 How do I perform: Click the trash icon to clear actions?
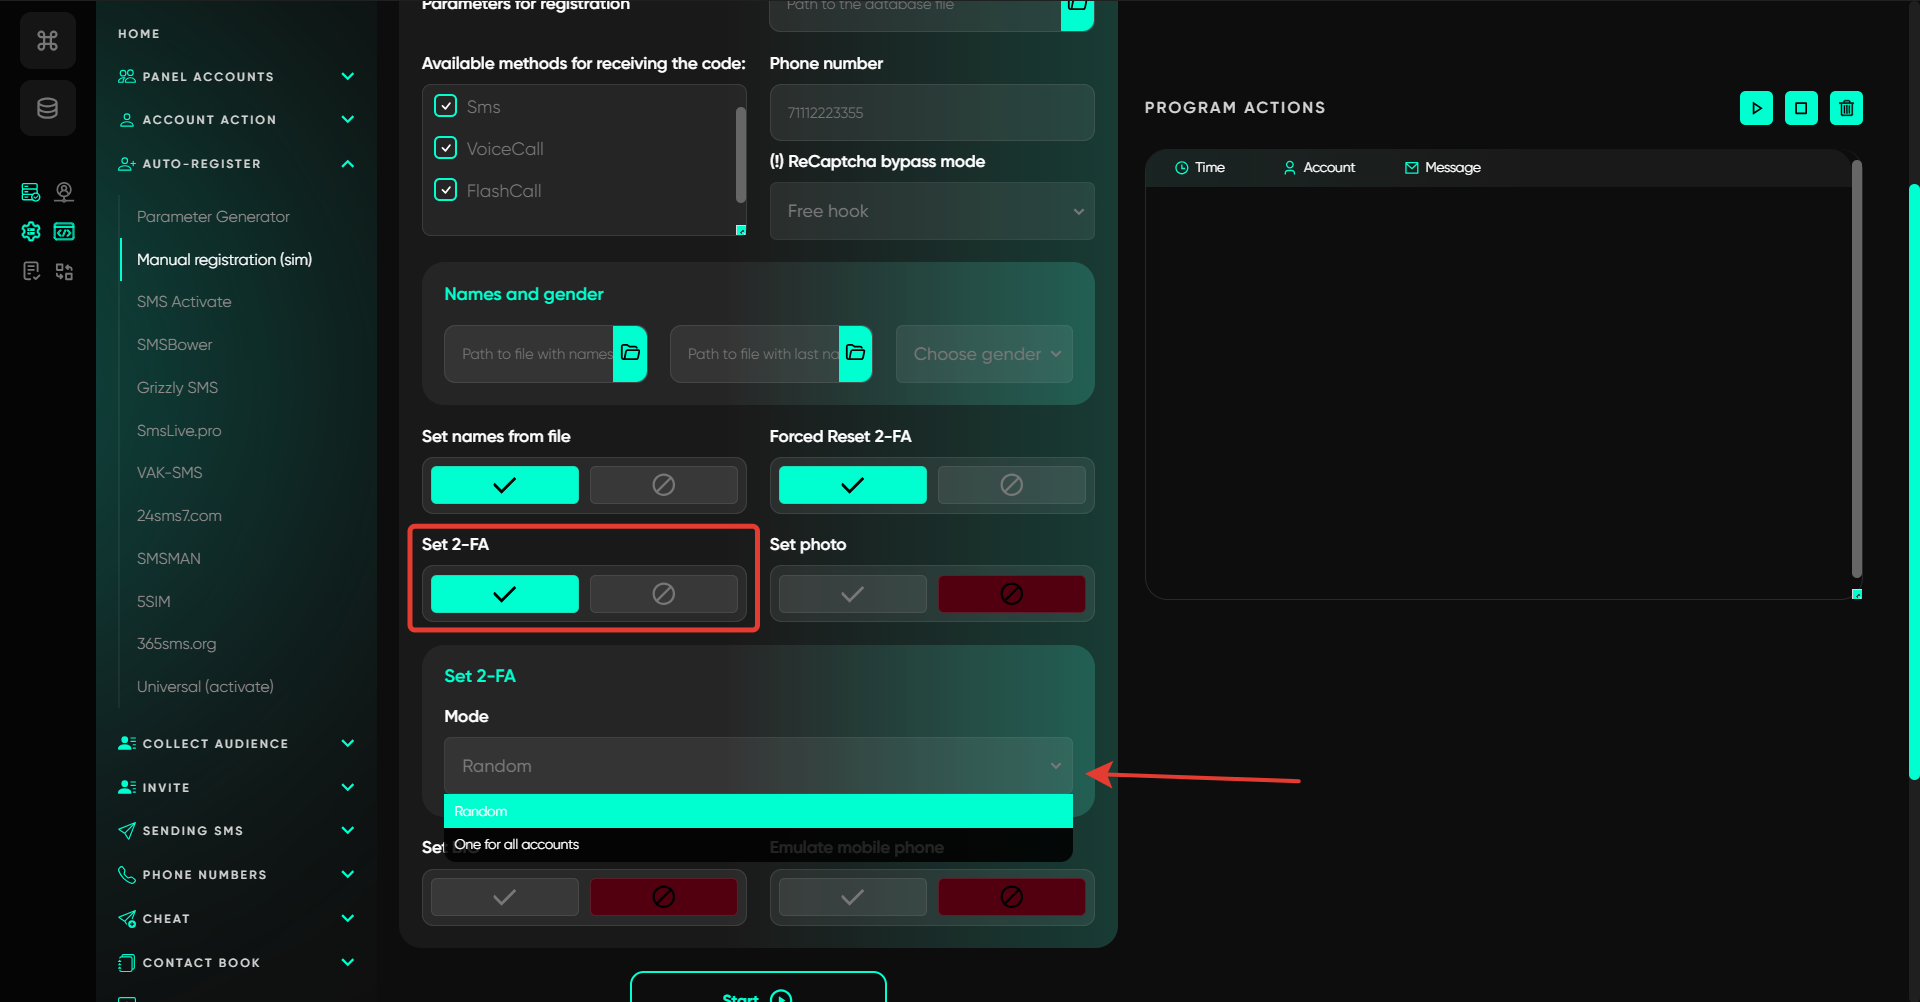tap(1846, 108)
